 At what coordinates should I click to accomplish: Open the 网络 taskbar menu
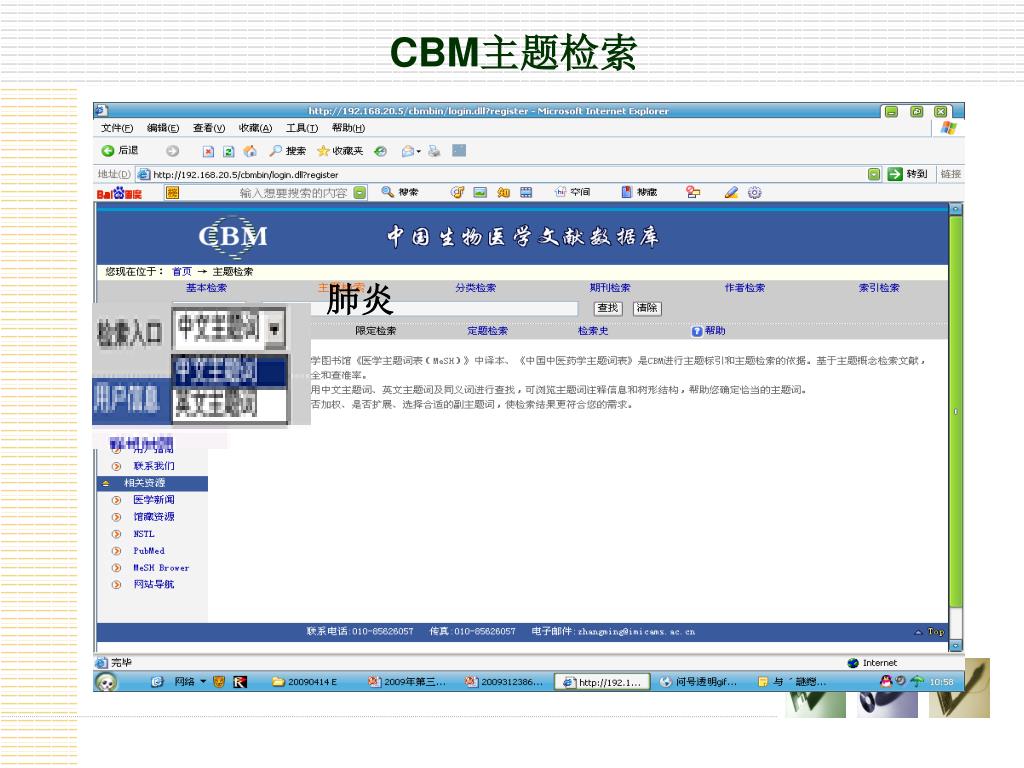[189, 682]
